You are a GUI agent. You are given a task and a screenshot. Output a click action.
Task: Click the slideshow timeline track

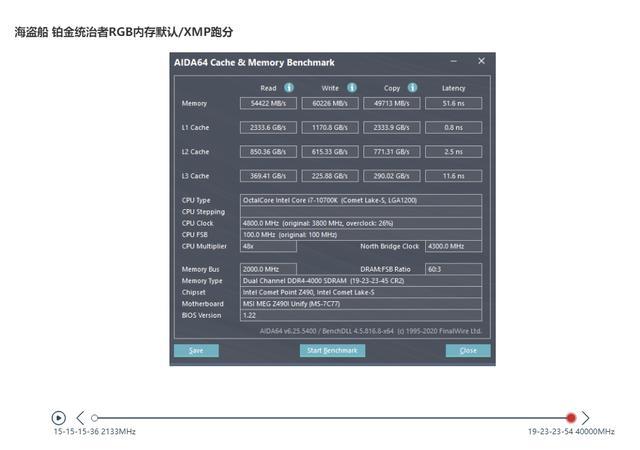point(333,418)
